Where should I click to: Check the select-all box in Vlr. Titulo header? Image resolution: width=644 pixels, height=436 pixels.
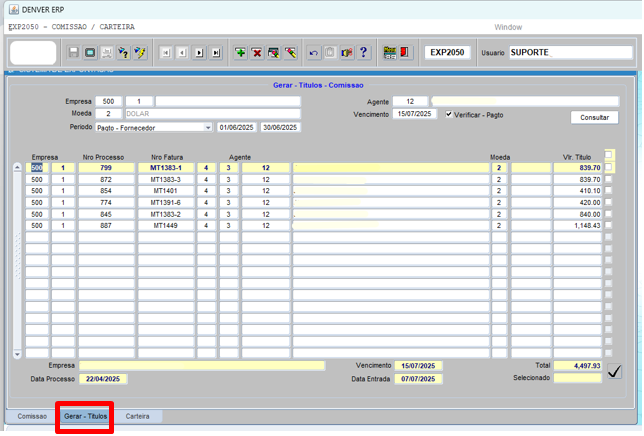(609, 155)
